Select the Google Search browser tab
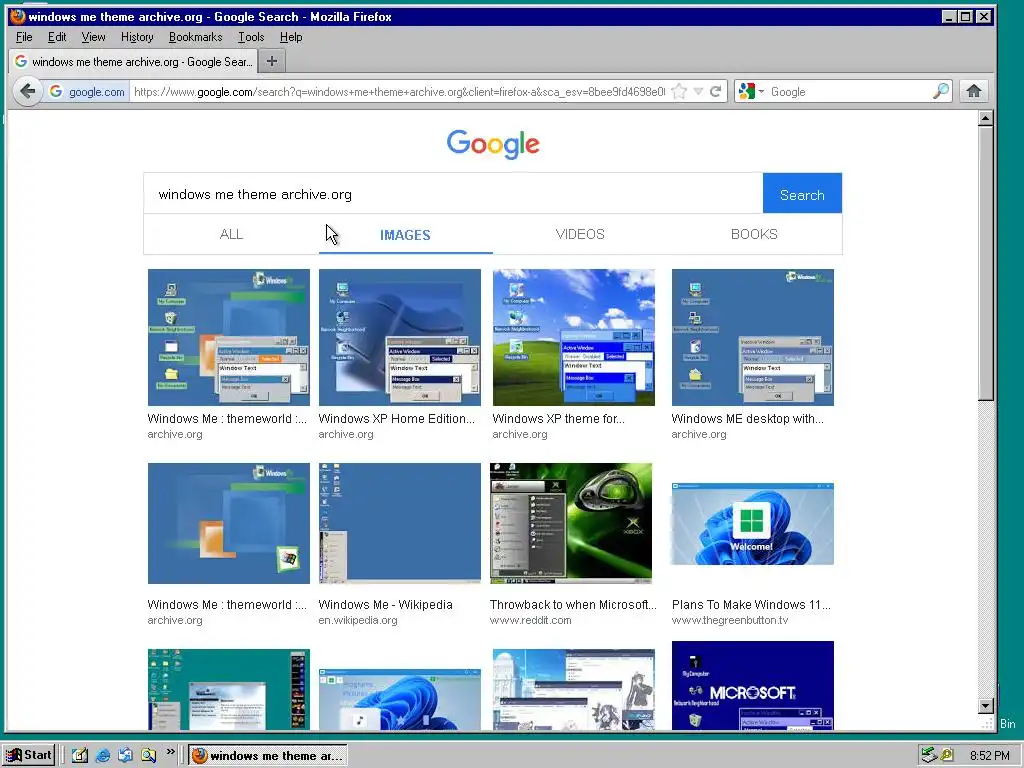Viewport: 1024px width, 768px height. tap(133, 61)
